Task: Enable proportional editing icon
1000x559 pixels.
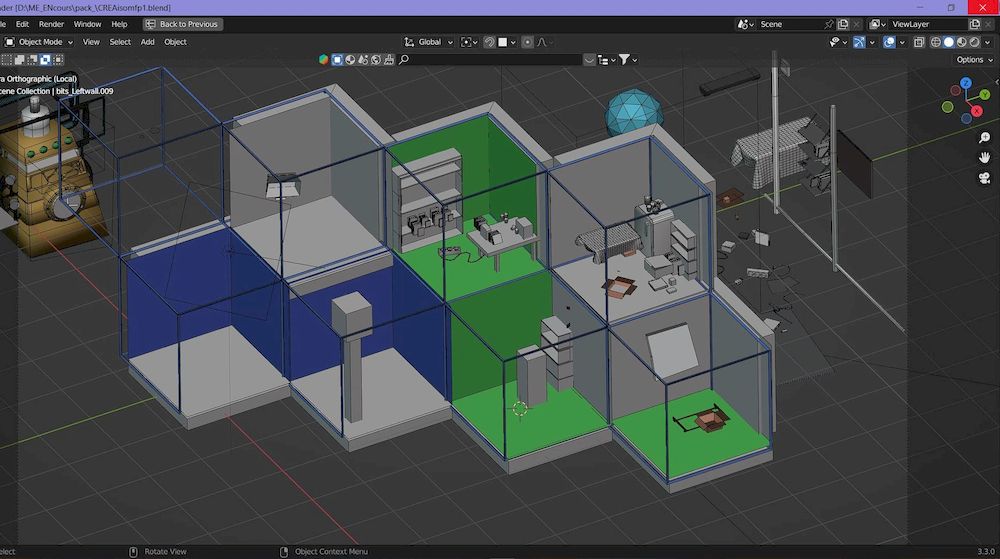Action: pos(527,42)
